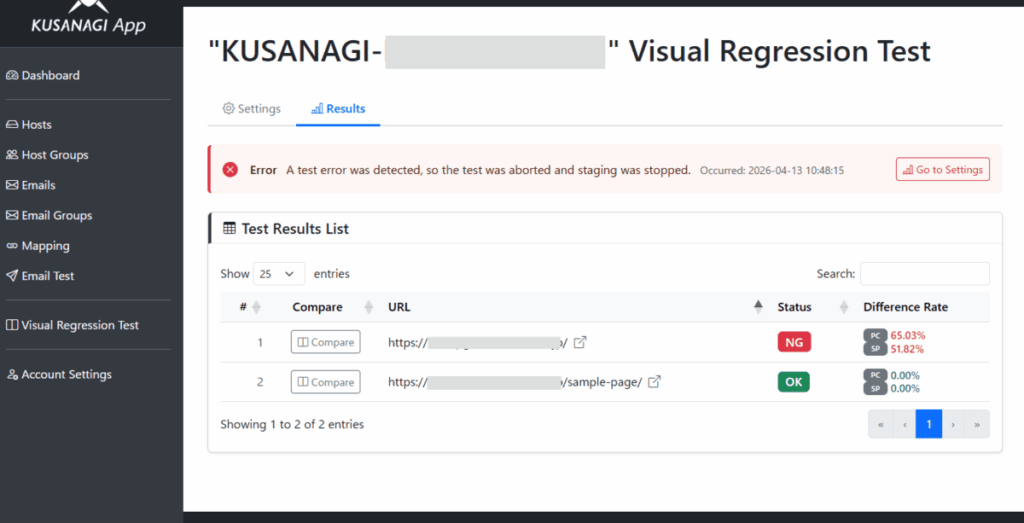
Task: Click into the Search input field
Action: coord(924,273)
